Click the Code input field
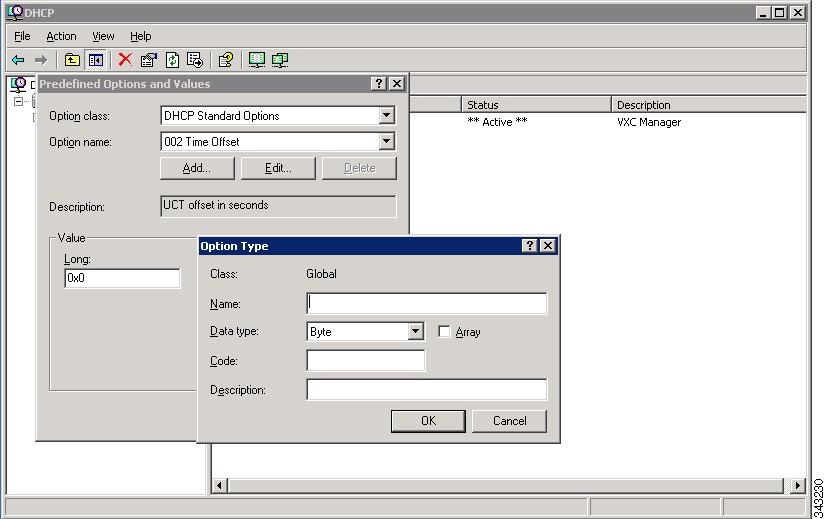The image size is (826, 519). (366, 360)
